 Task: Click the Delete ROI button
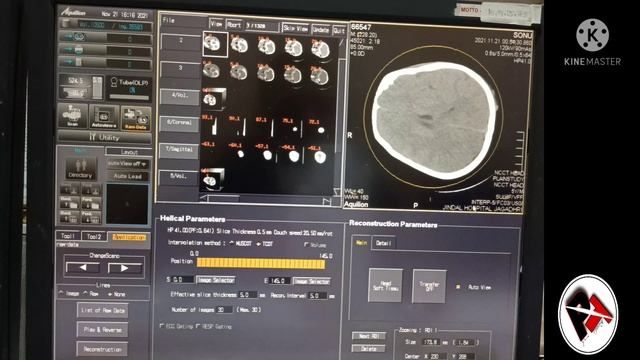(369, 349)
